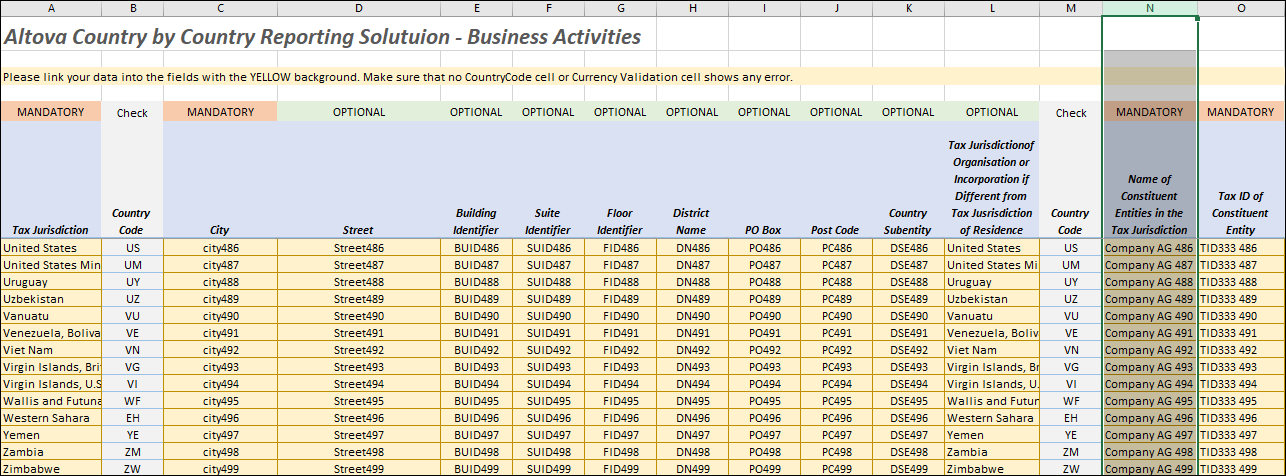Select the 'Yemen' cell in column A
The height and width of the screenshot is (476, 1286).
point(50,435)
